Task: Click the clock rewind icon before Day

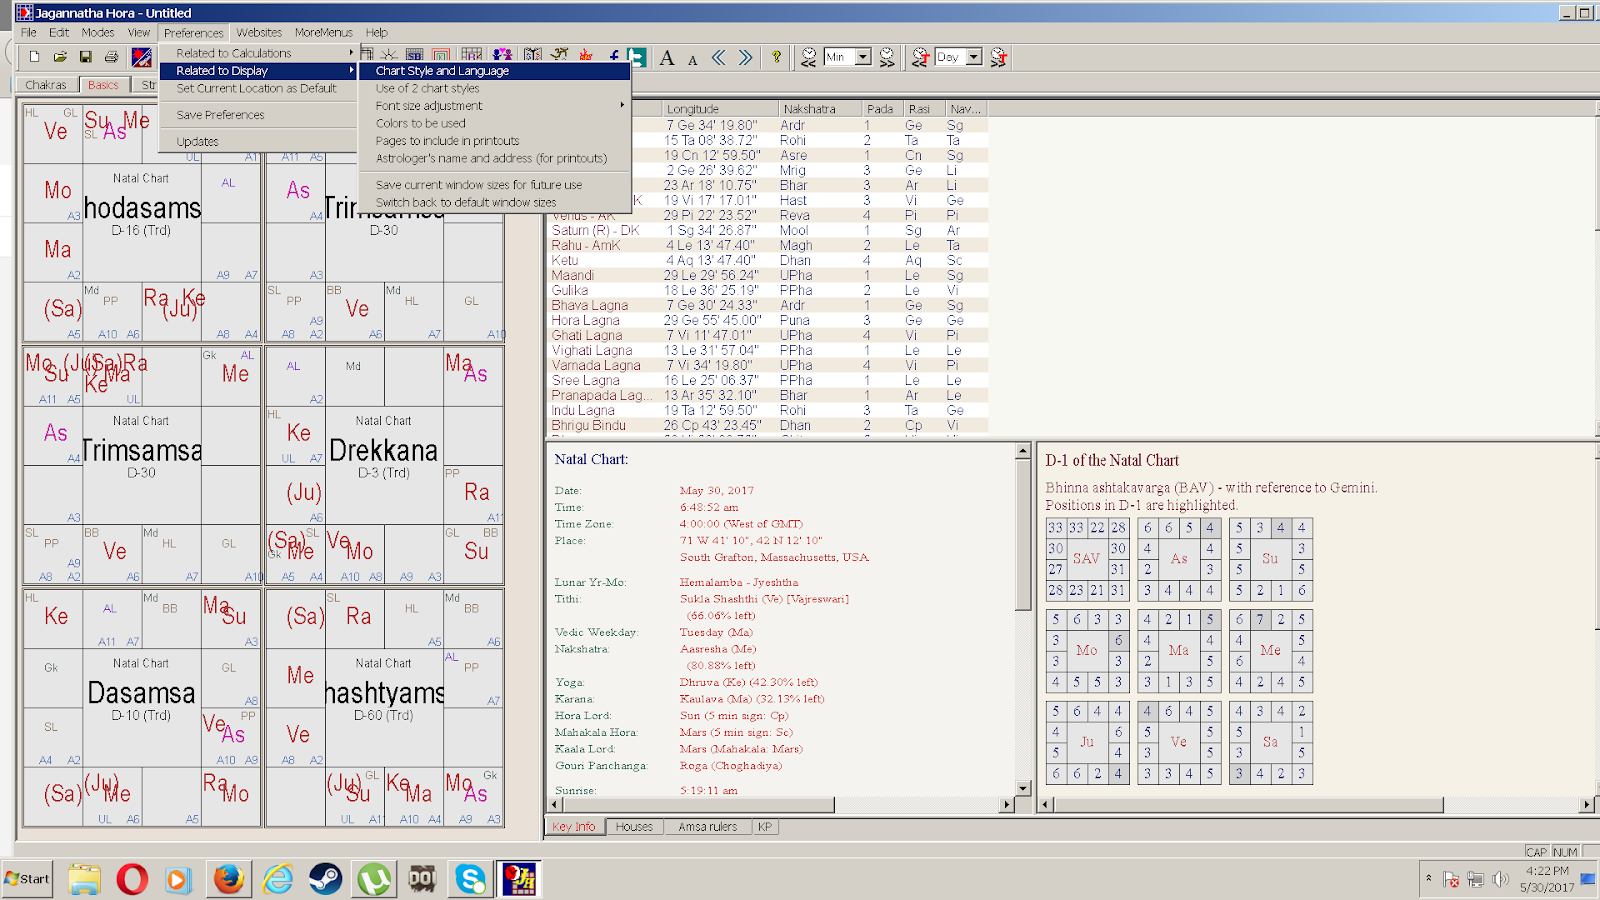Action: click(920, 58)
